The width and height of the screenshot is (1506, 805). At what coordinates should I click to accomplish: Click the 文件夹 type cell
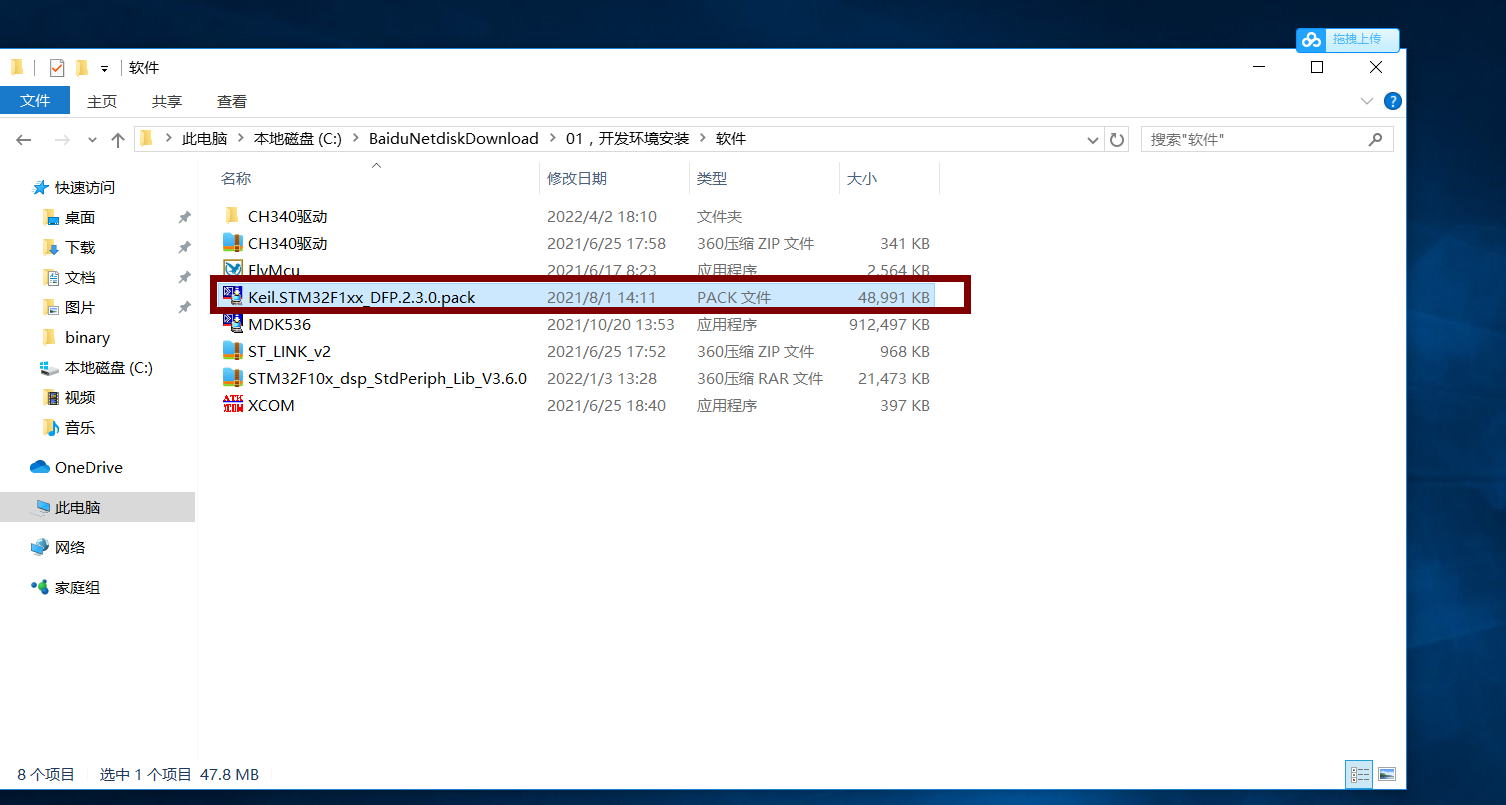719,216
